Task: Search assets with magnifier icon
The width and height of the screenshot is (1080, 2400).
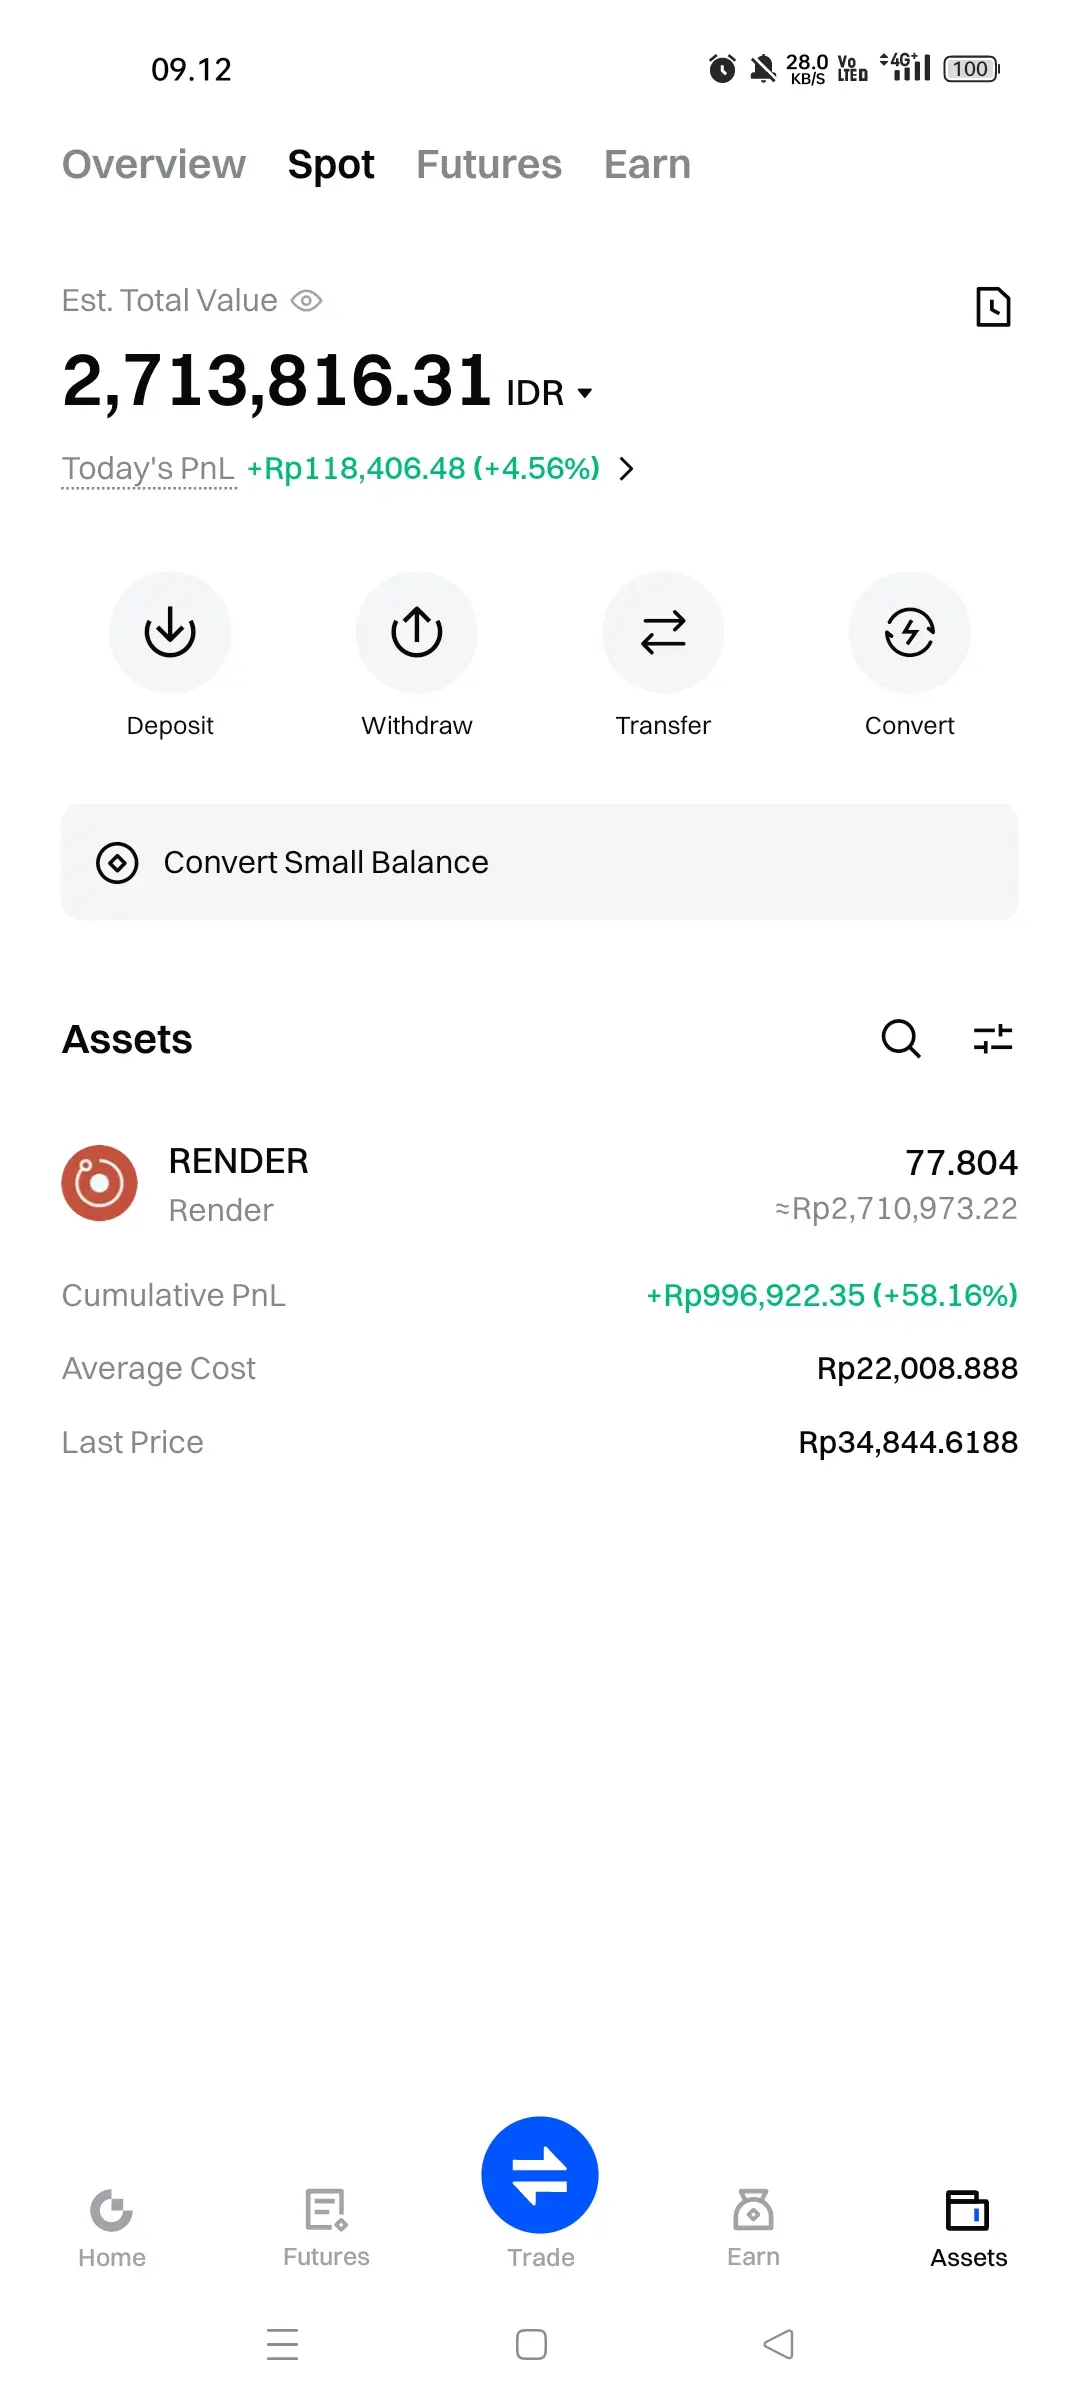Action: click(900, 1039)
